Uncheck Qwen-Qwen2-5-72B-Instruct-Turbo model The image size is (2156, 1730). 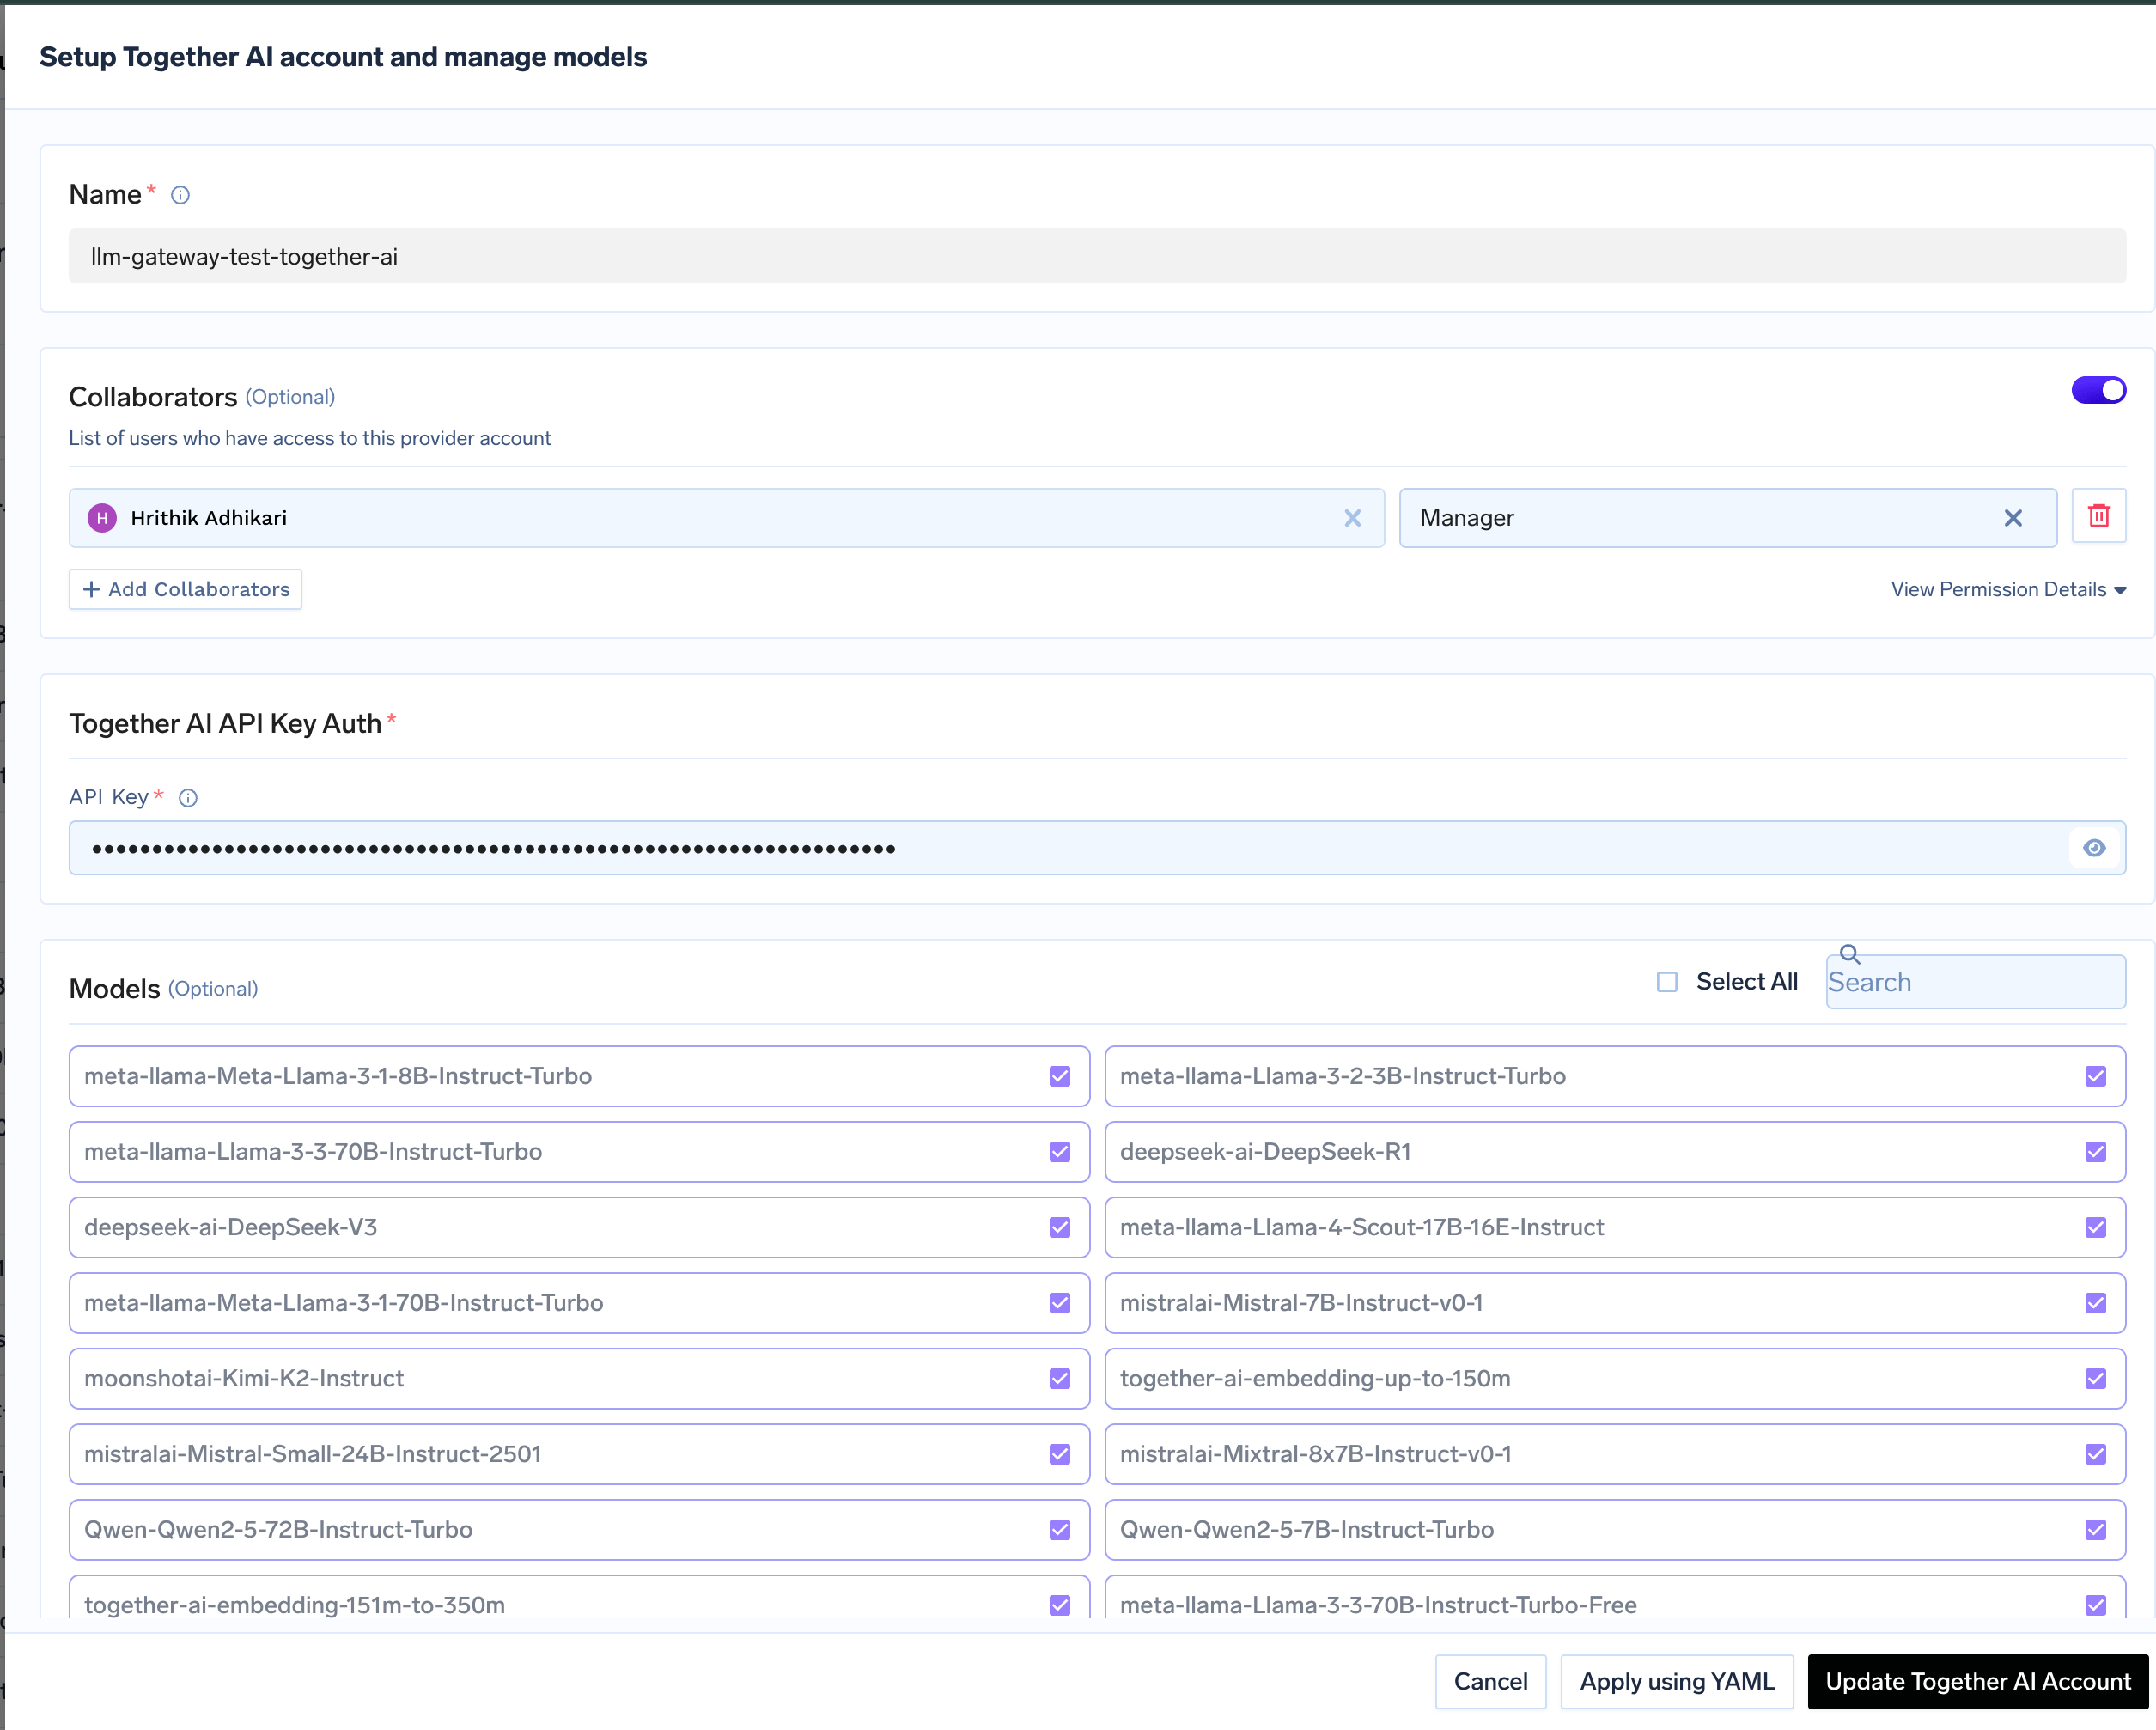(1060, 1530)
